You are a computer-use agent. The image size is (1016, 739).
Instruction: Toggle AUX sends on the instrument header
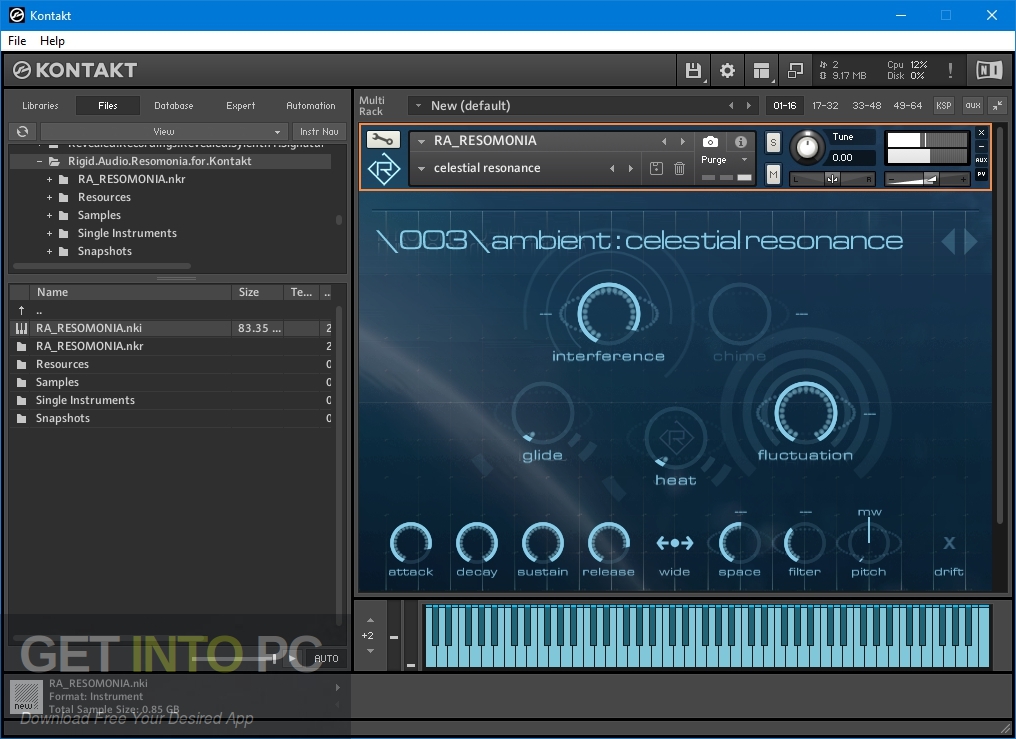click(x=981, y=160)
